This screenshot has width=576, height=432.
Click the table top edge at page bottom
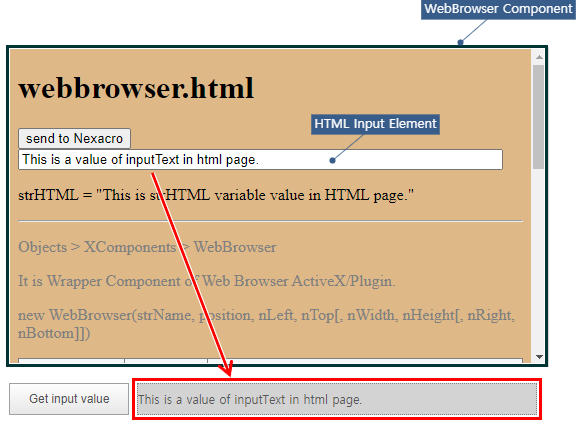pos(270,359)
